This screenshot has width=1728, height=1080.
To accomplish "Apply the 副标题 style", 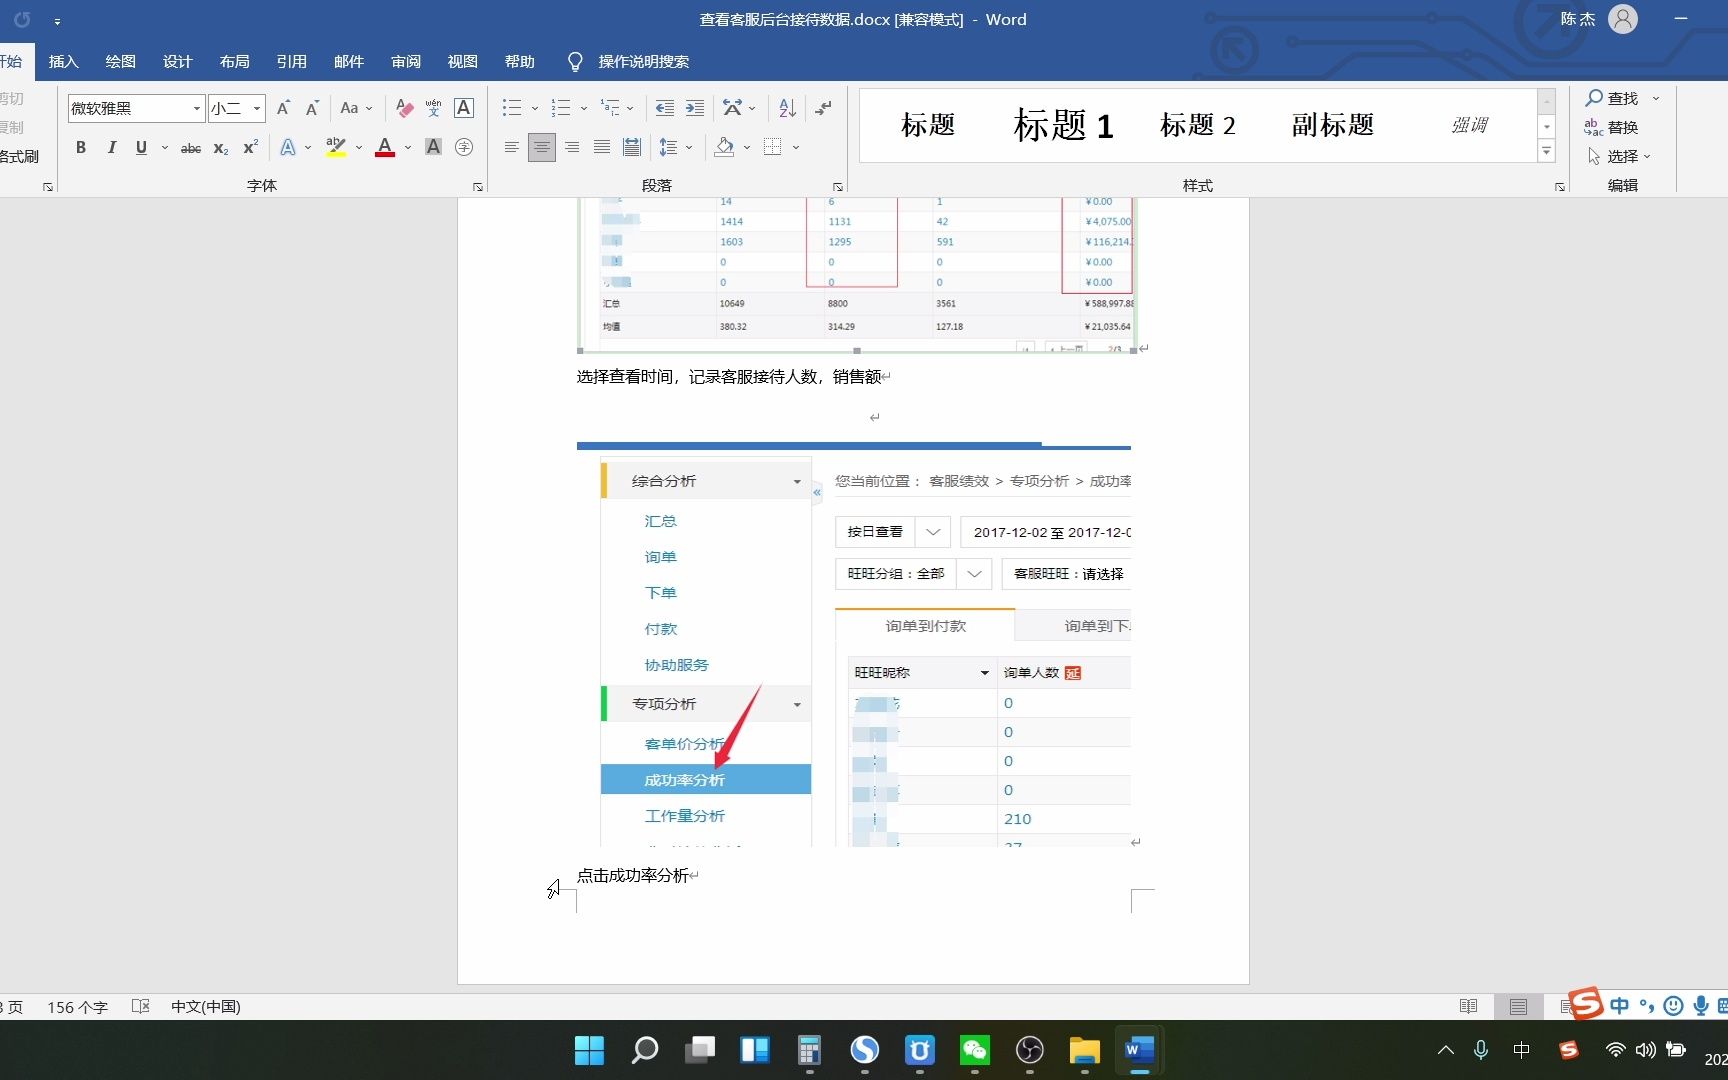I will pyautogui.click(x=1332, y=125).
